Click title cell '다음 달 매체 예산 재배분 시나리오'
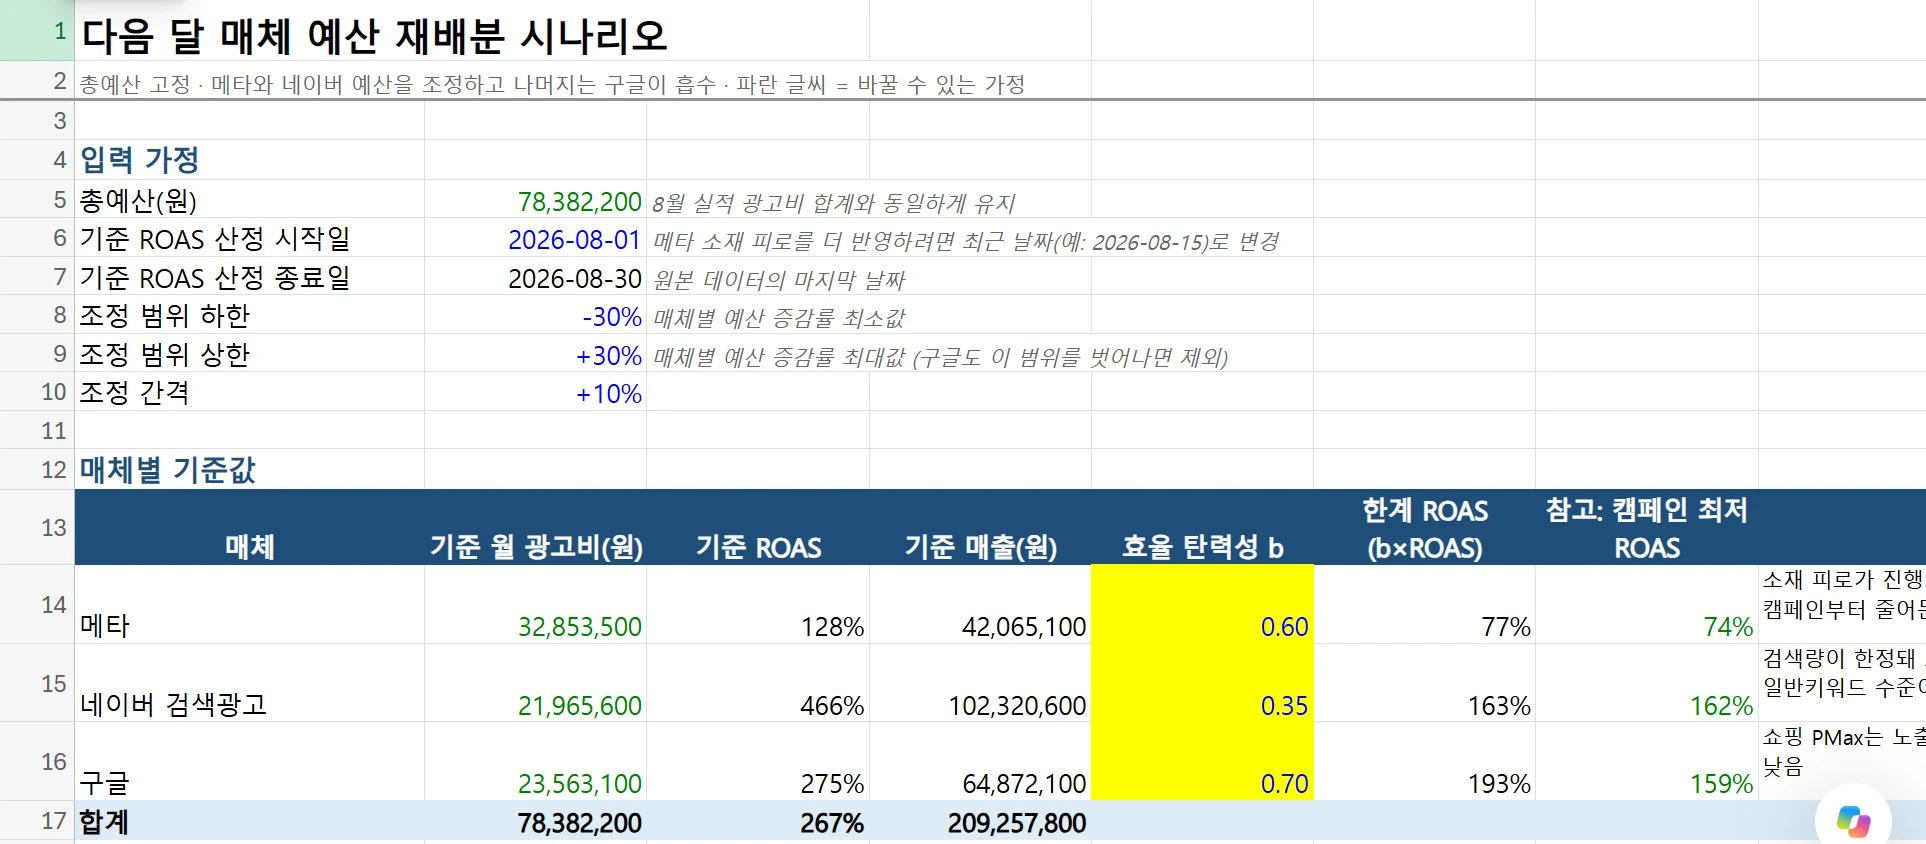1926x844 pixels. tap(374, 36)
